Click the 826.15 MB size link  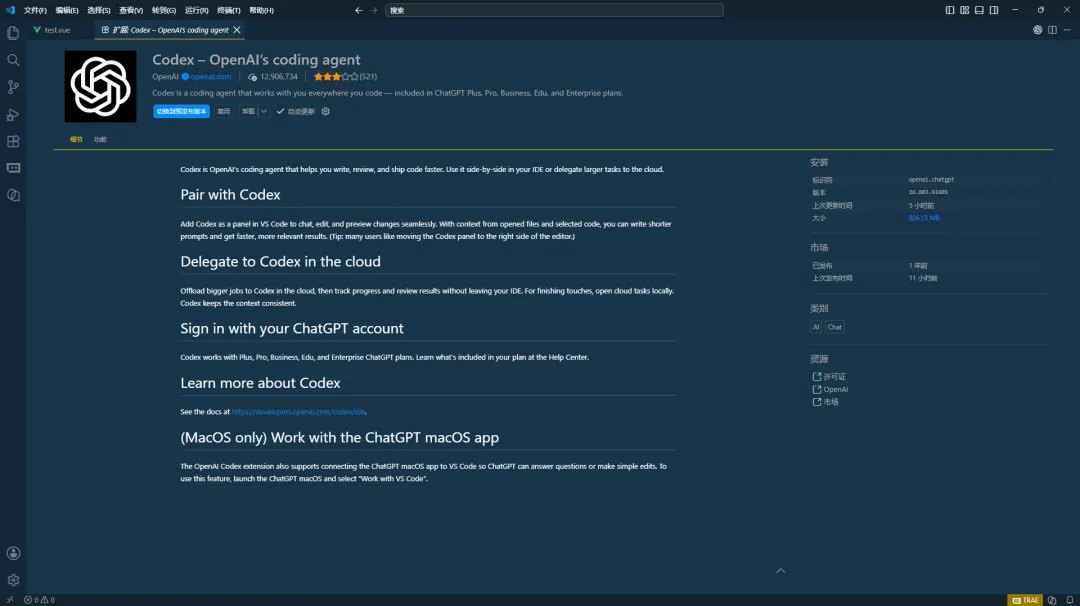924,218
